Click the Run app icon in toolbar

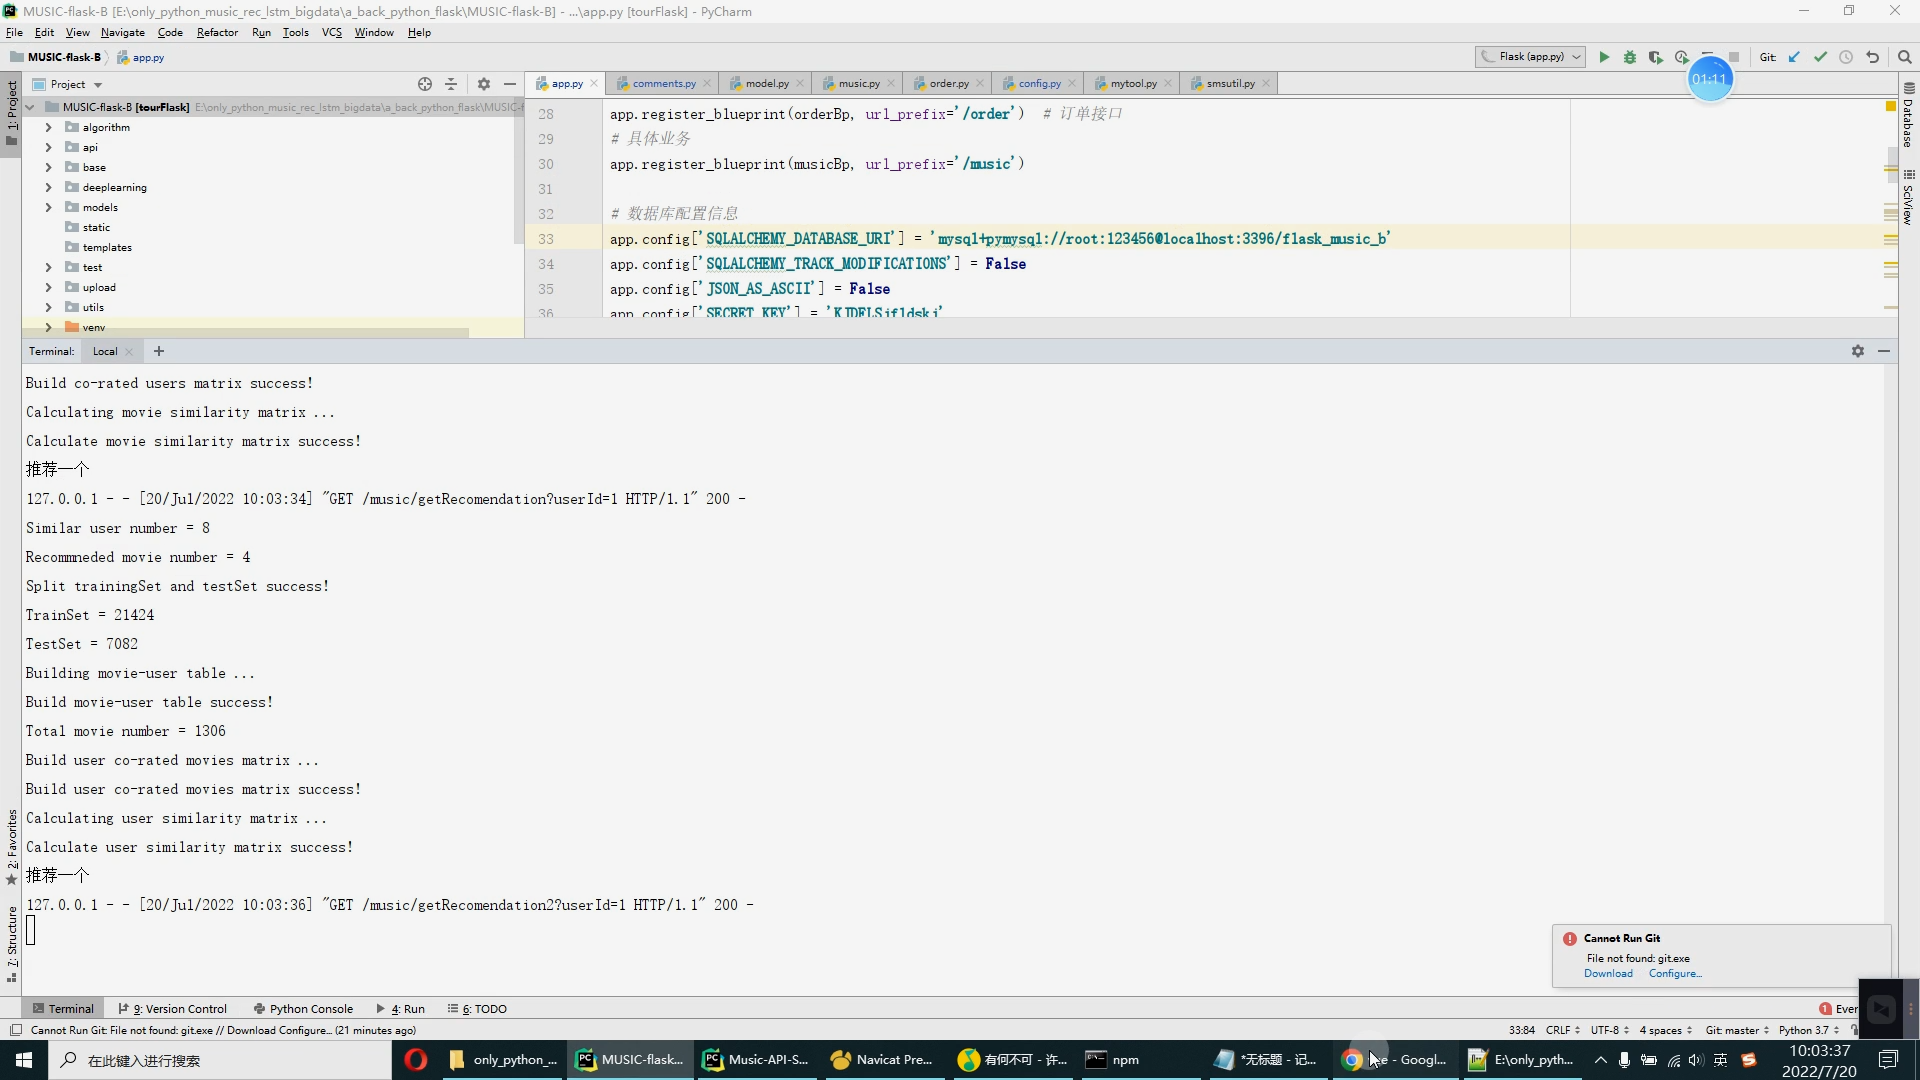(1605, 57)
